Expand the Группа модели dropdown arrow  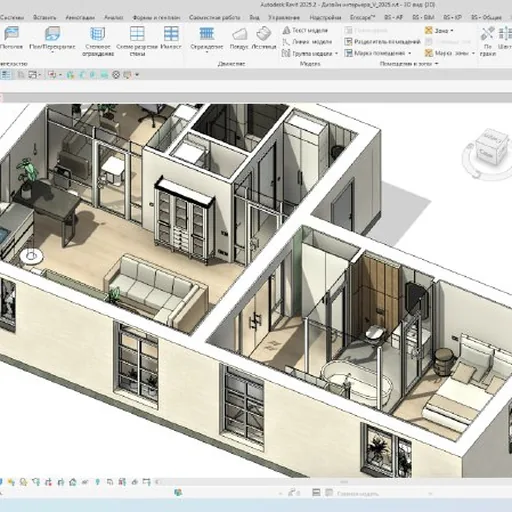point(336,53)
